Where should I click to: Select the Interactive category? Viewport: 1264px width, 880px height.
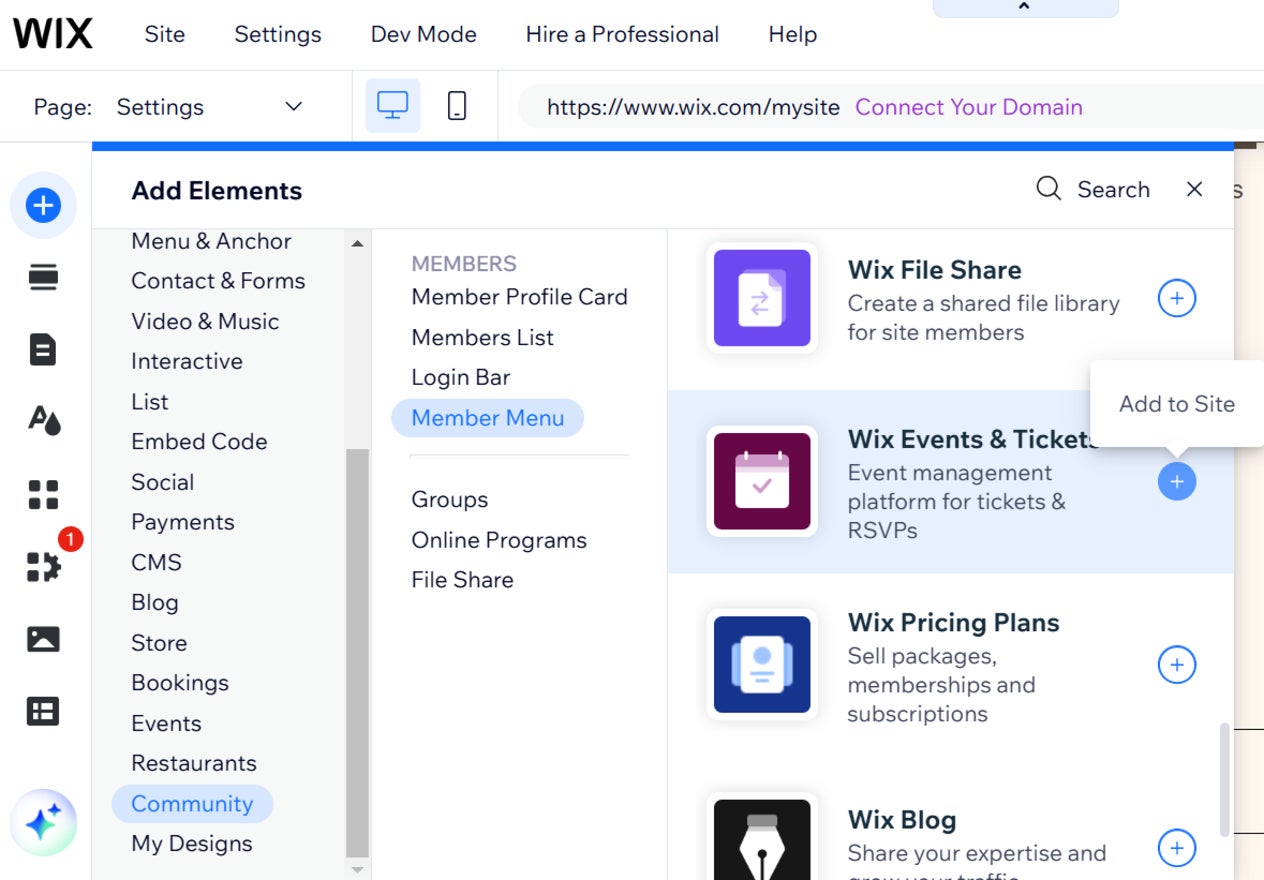pyautogui.click(x=187, y=361)
